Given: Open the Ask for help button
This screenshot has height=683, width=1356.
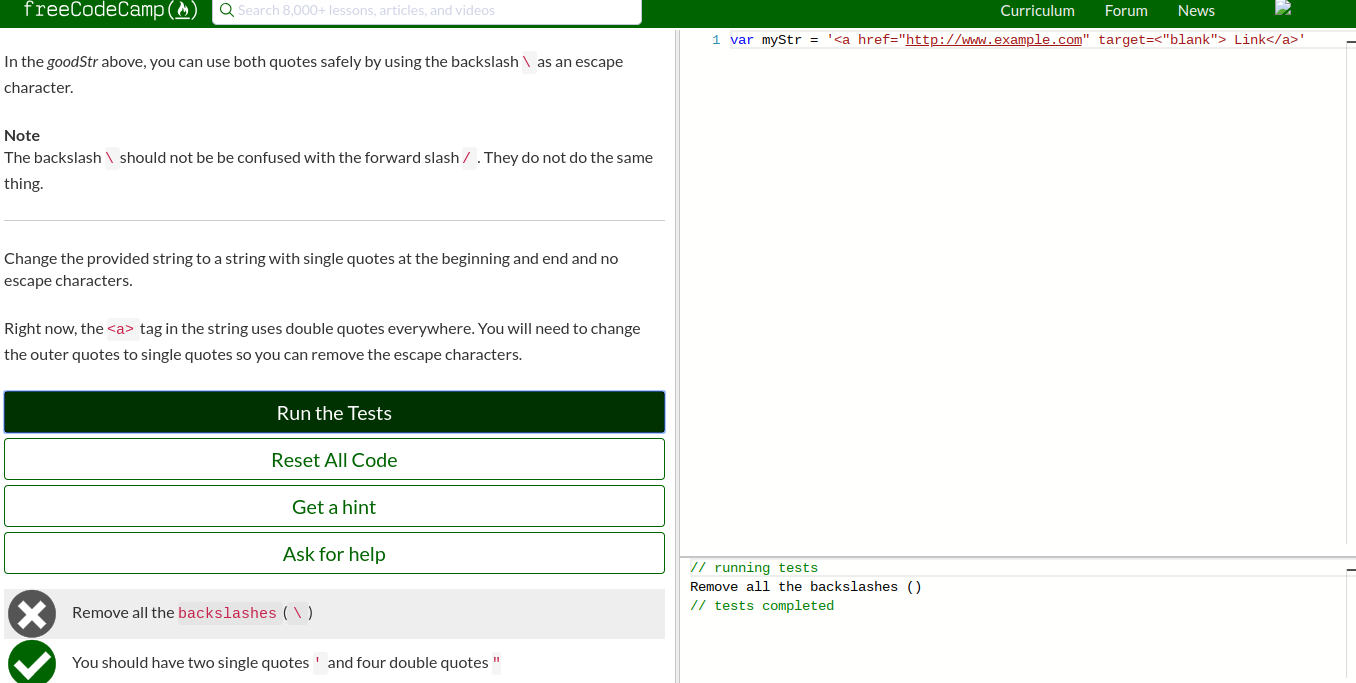Looking at the screenshot, I should (x=334, y=553).
